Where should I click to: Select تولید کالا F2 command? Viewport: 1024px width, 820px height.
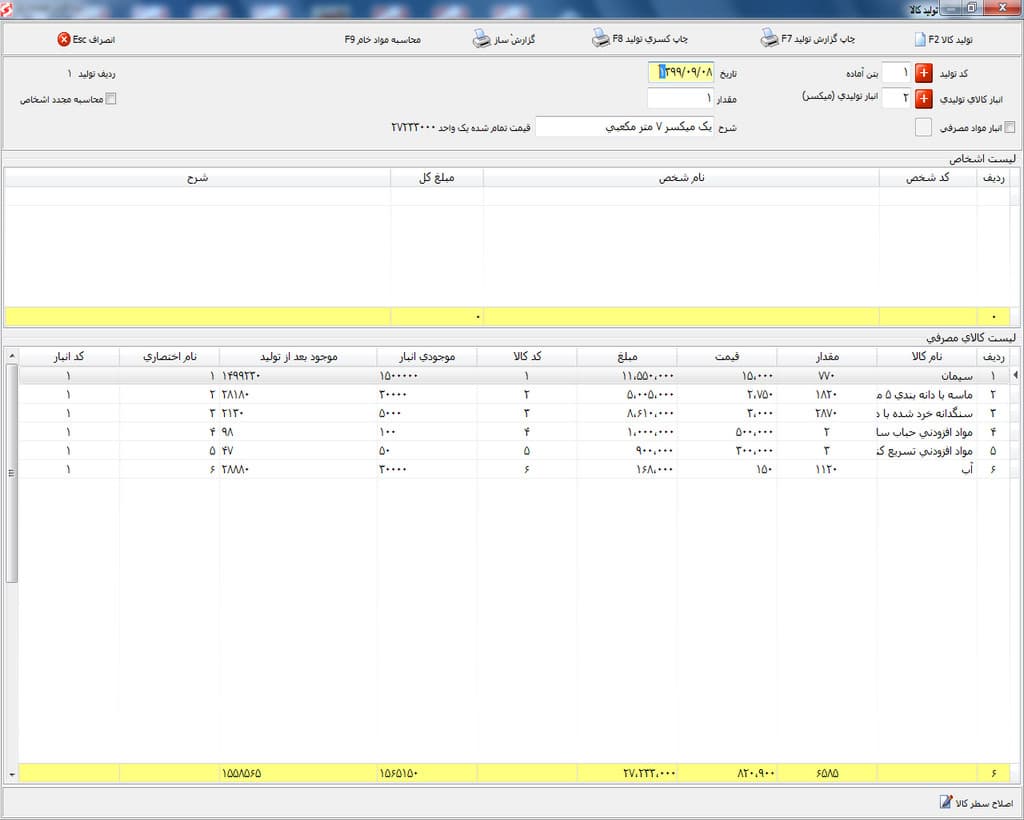click(x=950, y=39)
